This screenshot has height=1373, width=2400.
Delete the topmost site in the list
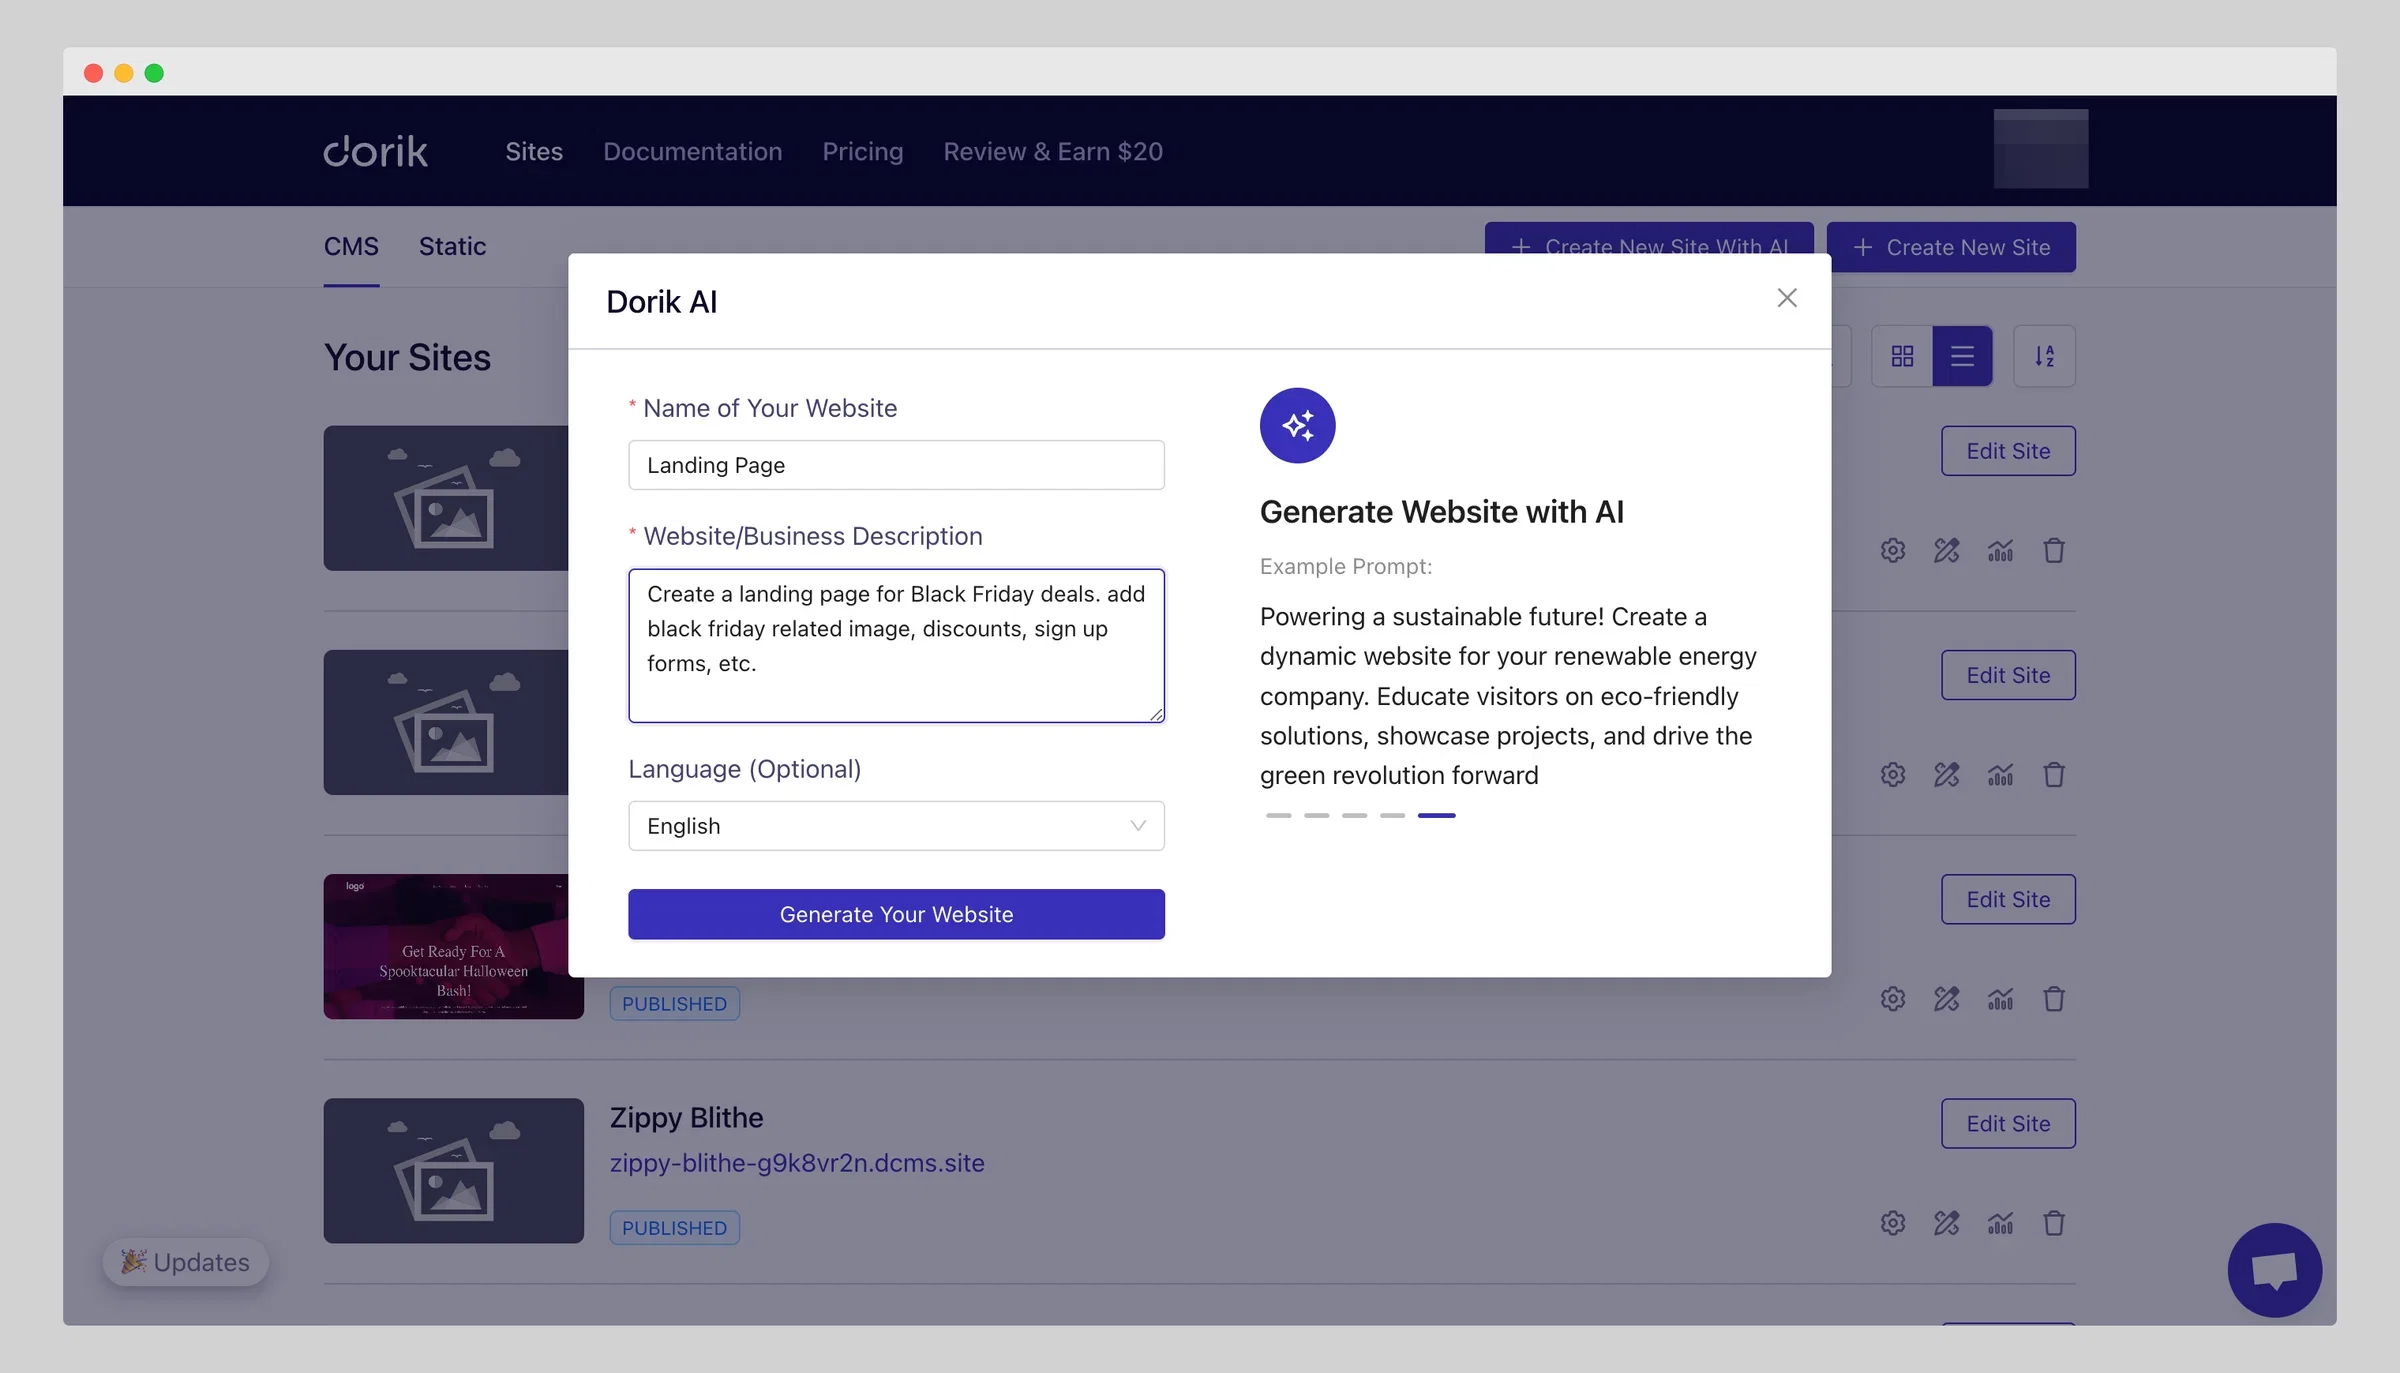click(2054, 551)
